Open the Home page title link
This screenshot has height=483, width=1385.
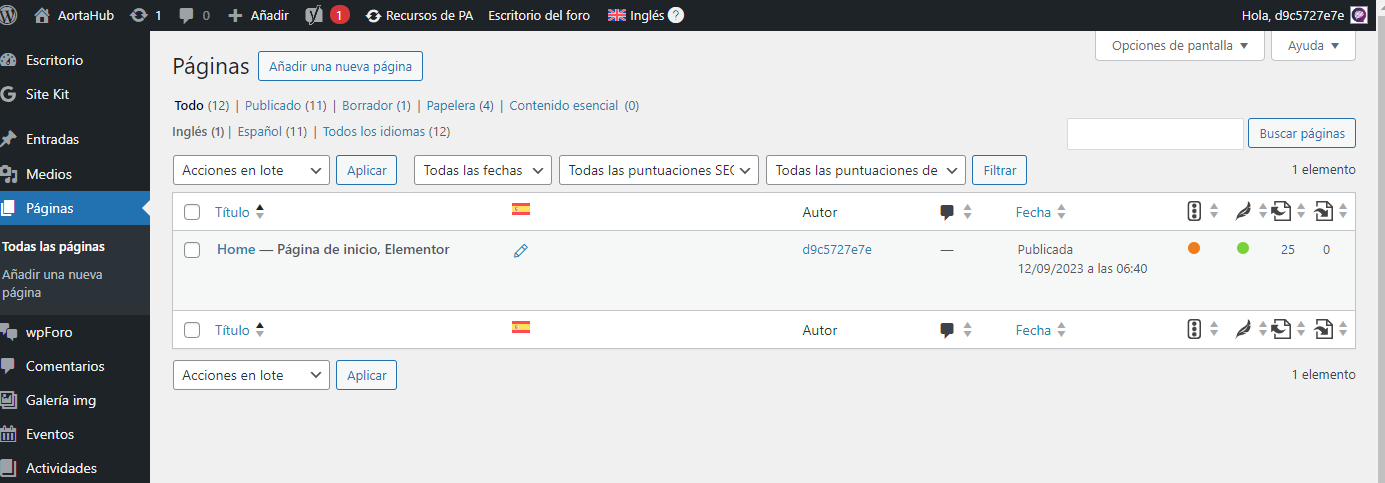236,249
